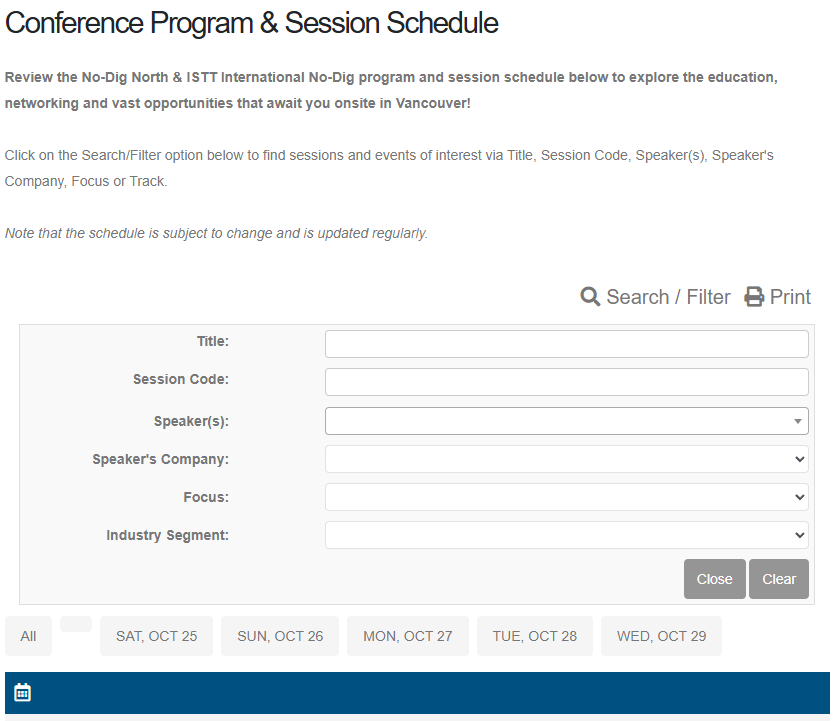The height and width of the screenshot is (721, 834).
Task: Show sessions for SUN, OCT 26
Action: coord(280,636)
